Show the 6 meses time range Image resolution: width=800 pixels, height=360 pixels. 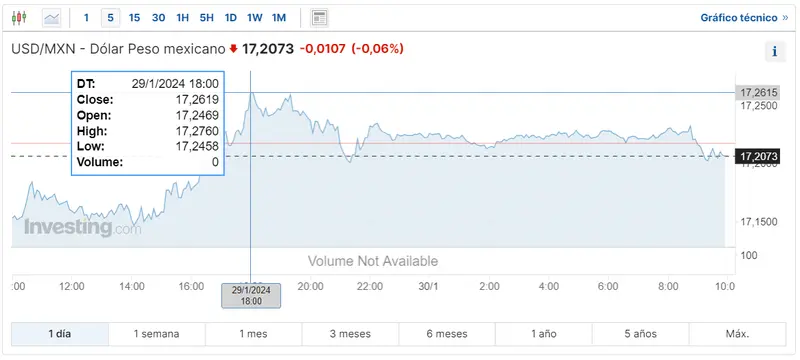pyautogui.click(x=447, y=335)
